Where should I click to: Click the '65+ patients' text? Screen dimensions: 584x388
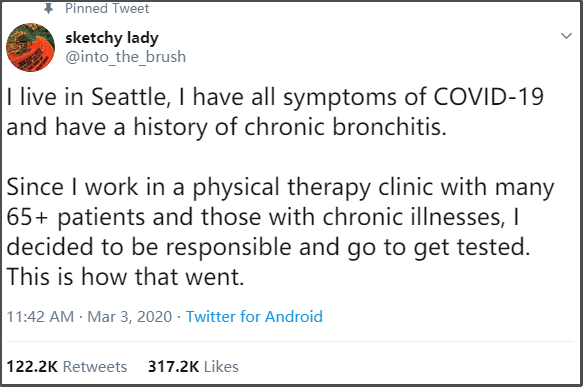[76, 217]
